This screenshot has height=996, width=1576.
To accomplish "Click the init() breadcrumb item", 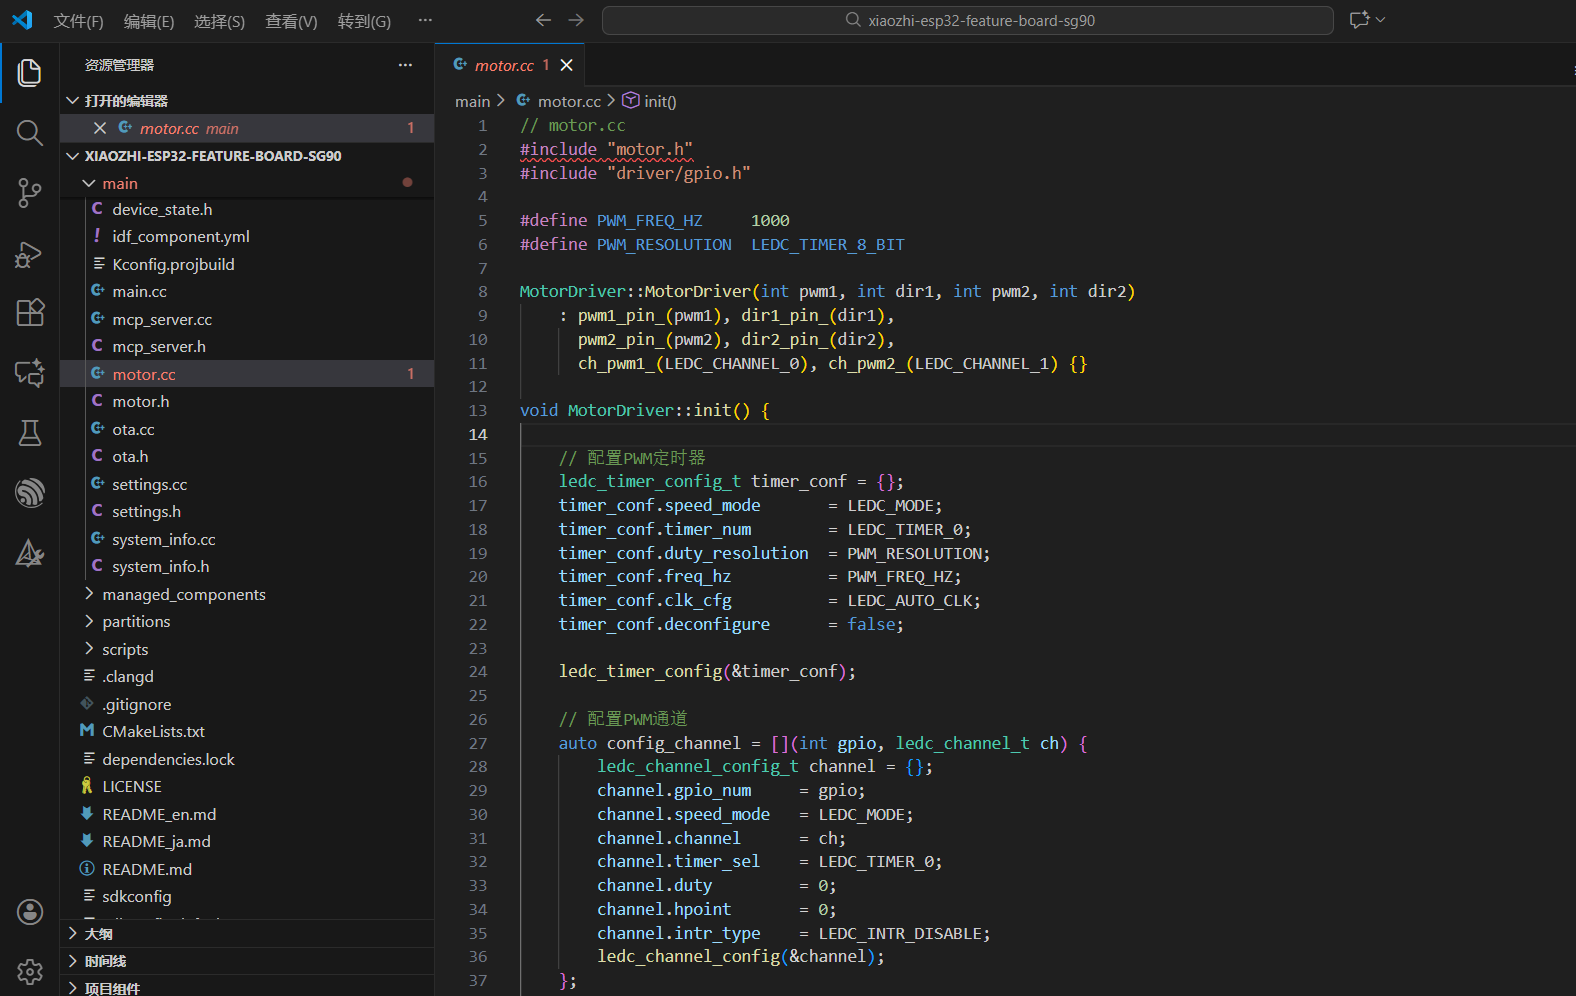I will [x=659, y=102].
